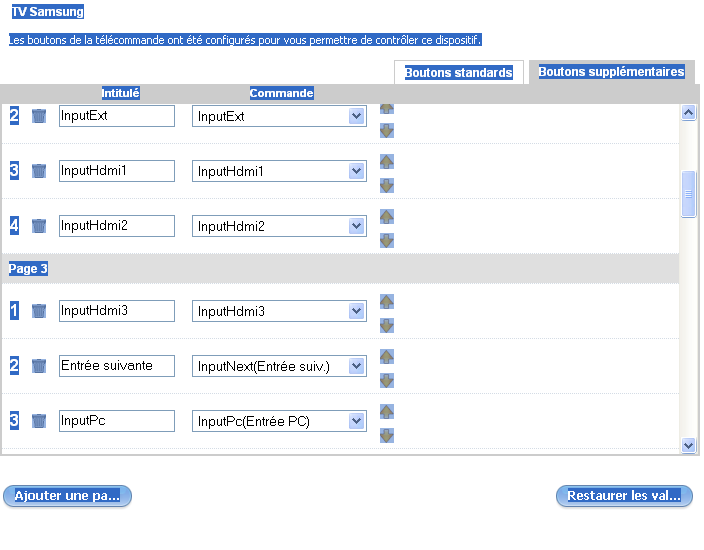Move the InputHdmi1 row up

click(x=387, y=162)
